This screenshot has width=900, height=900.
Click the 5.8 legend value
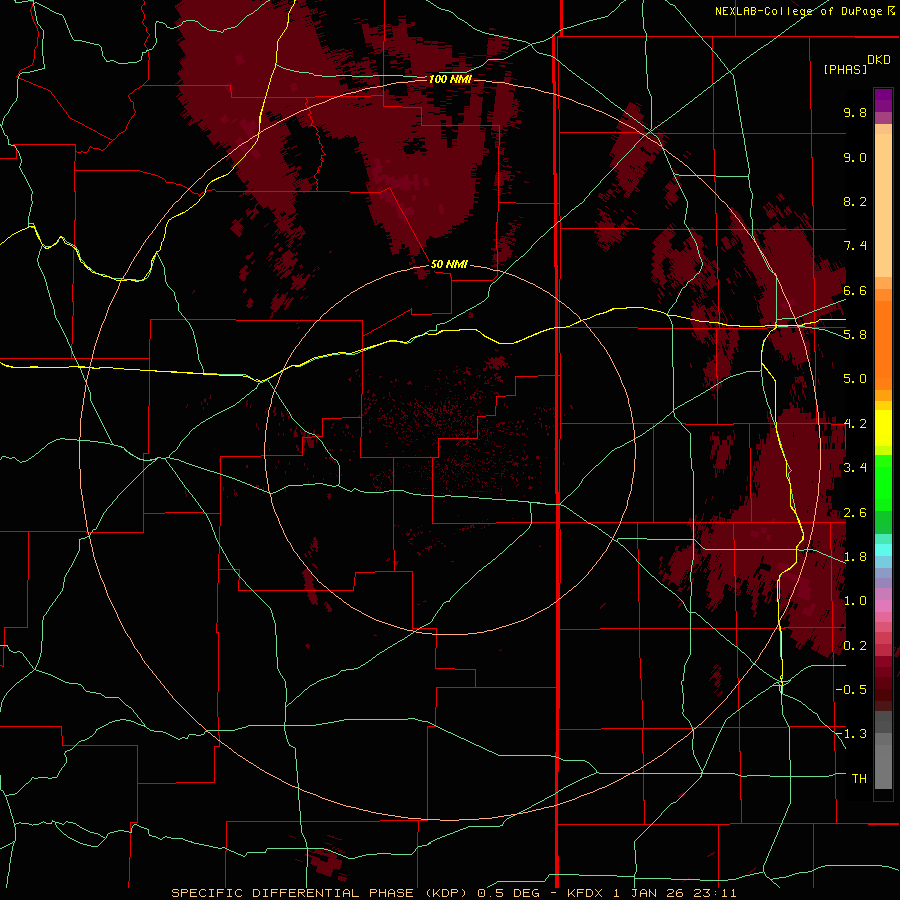click(x=855, y=335)
